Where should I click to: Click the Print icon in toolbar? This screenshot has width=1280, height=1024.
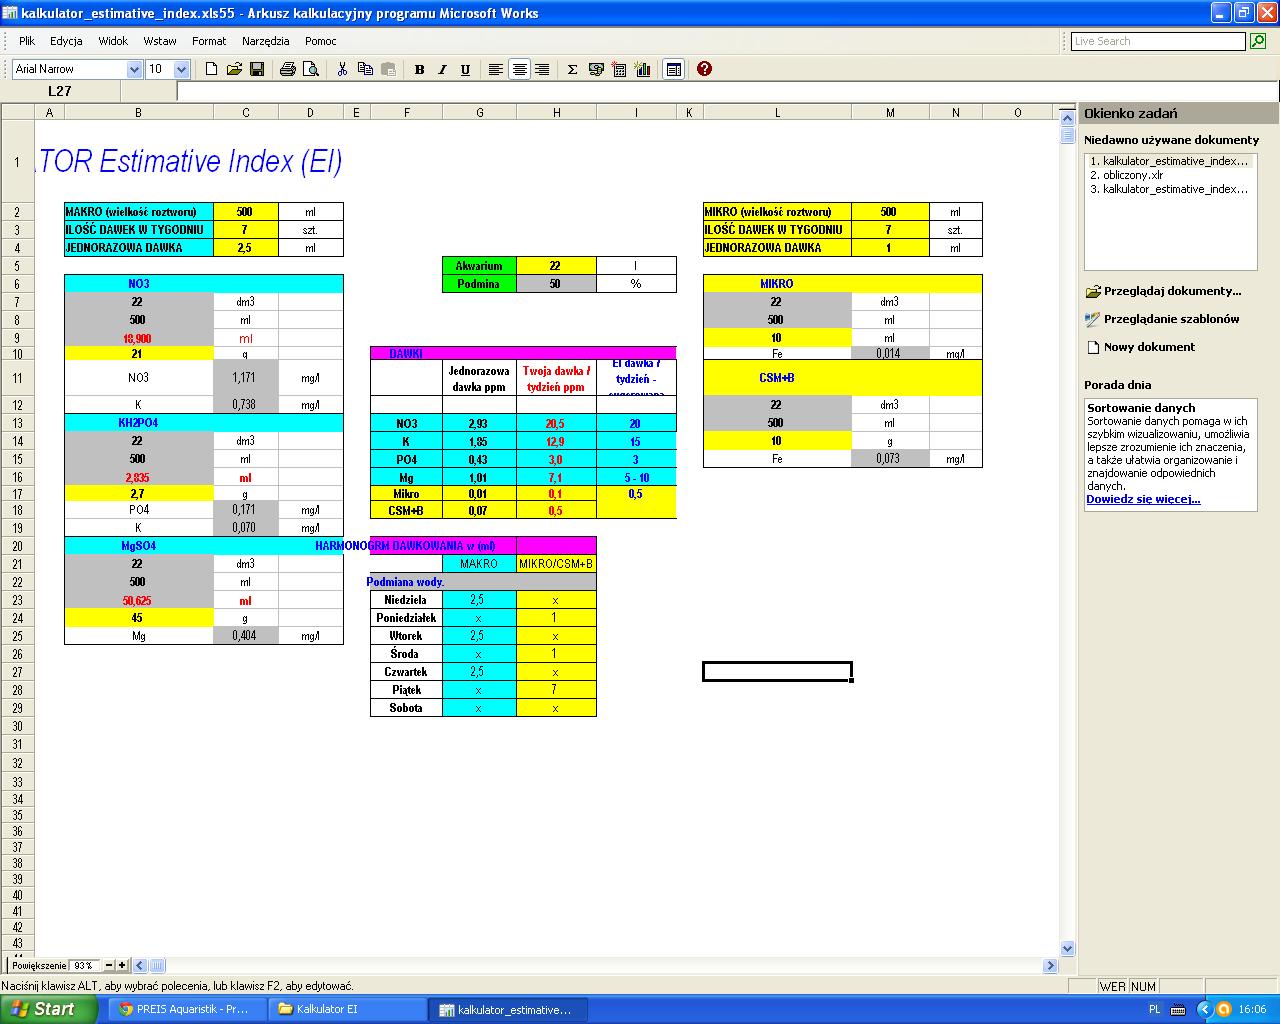[x=288, y=69]
